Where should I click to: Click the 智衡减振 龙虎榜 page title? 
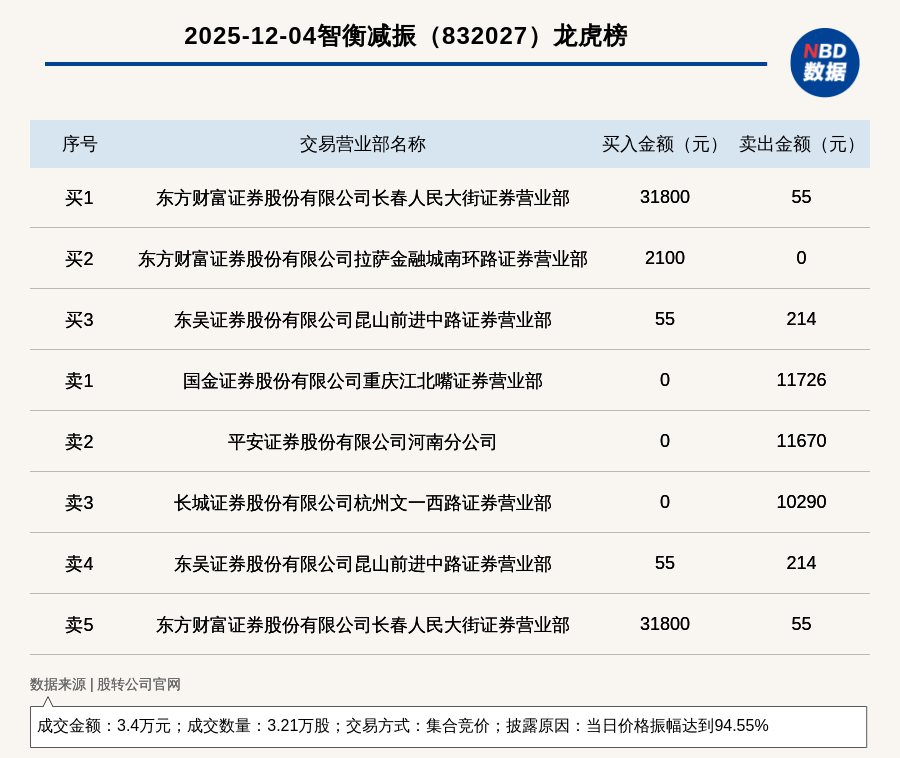pos(405,36)
